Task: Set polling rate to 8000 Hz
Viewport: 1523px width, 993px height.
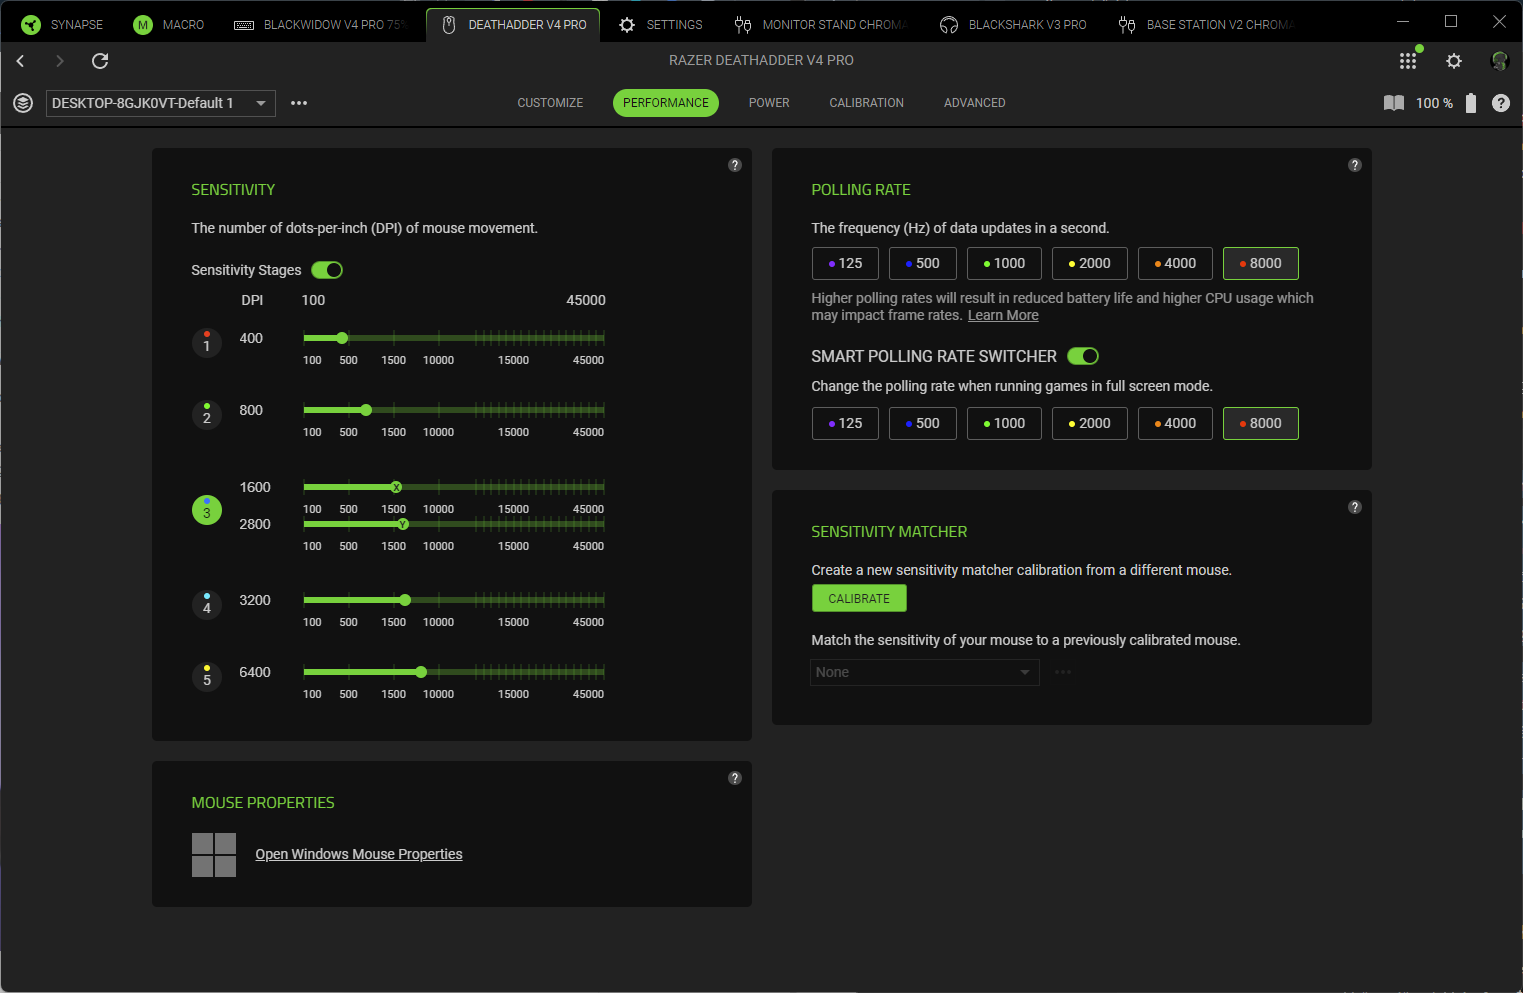Action: click(x=1260, y=263)
